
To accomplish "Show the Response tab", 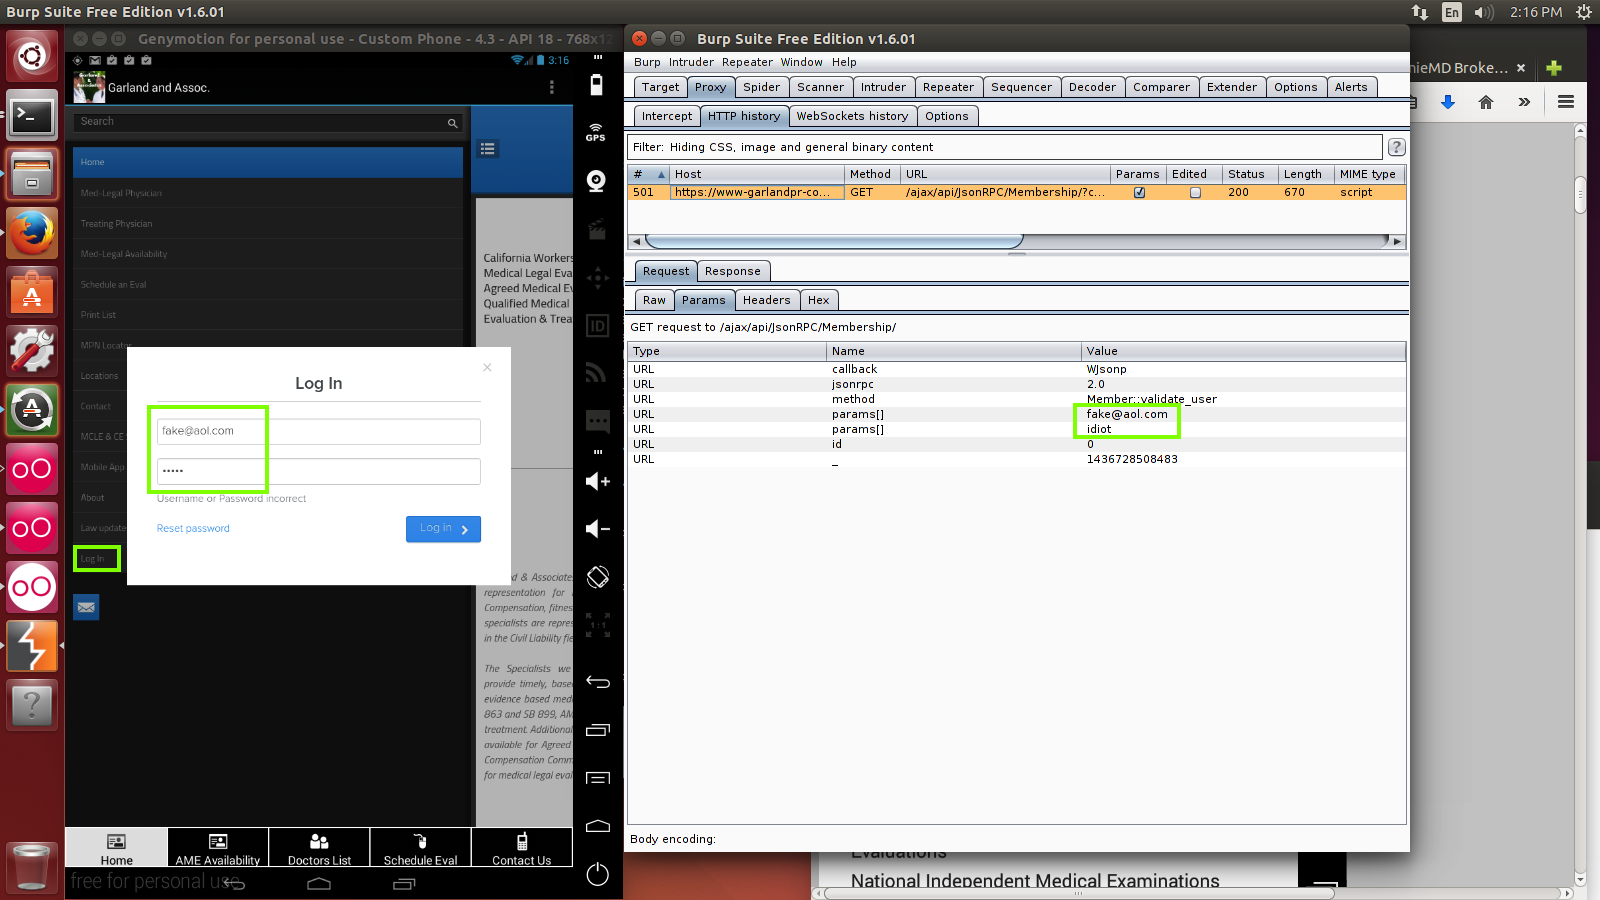I will [733, 271].
